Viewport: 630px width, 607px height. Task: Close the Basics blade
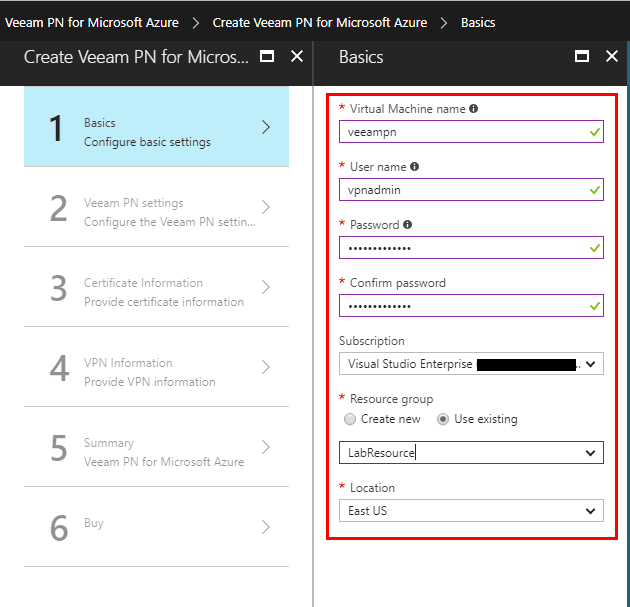(612, 57)
